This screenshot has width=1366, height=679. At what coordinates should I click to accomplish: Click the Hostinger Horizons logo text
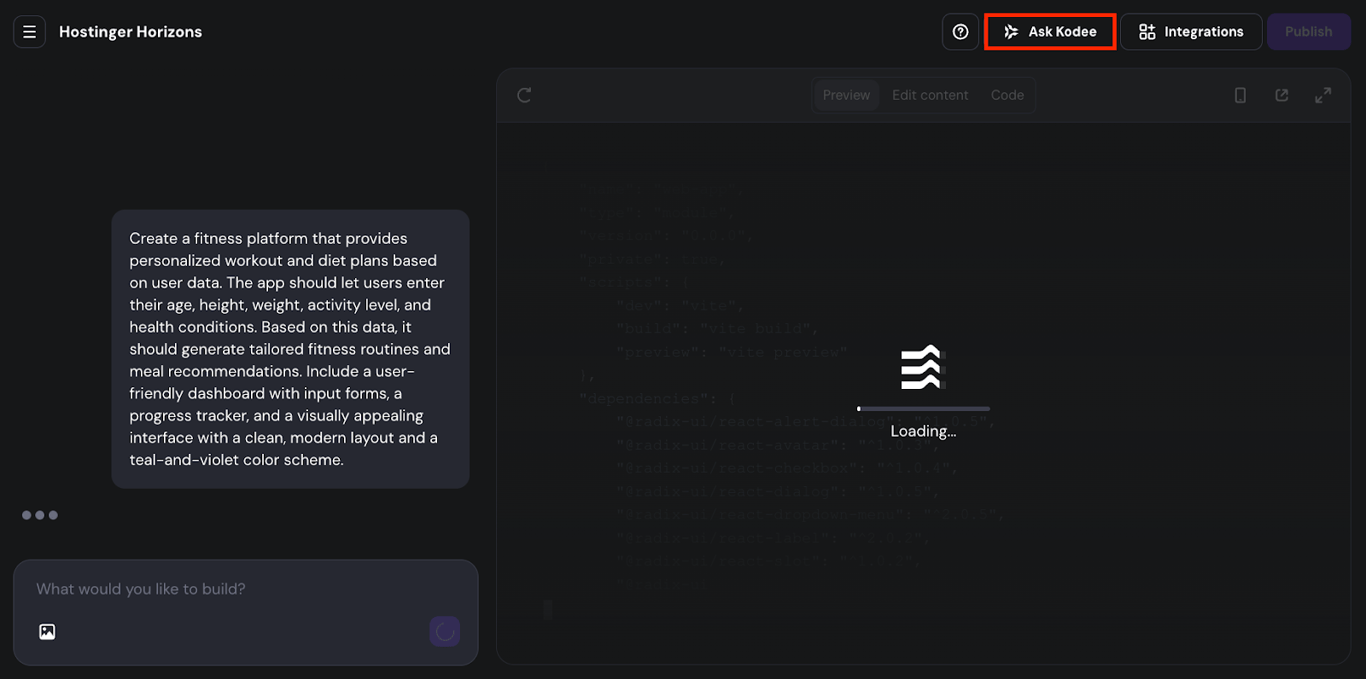130,31
